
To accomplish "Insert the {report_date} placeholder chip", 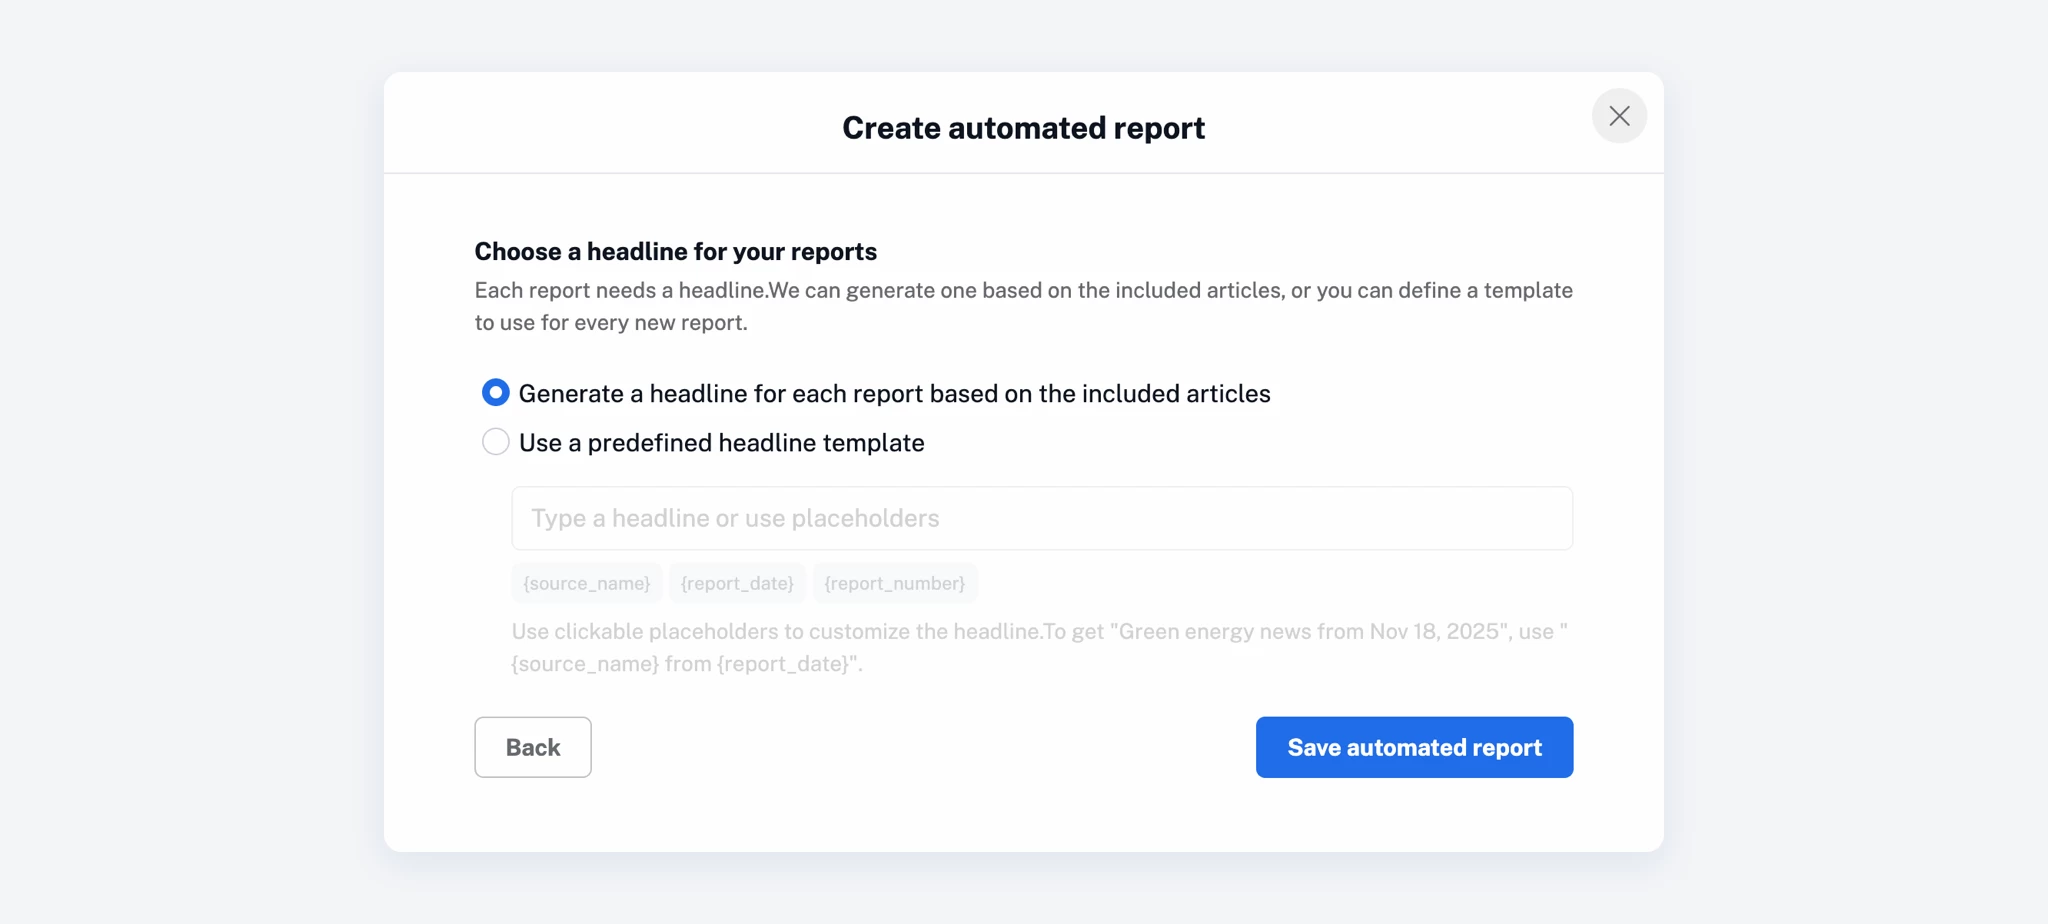I will pyautogui.click(x=737, y=583).
